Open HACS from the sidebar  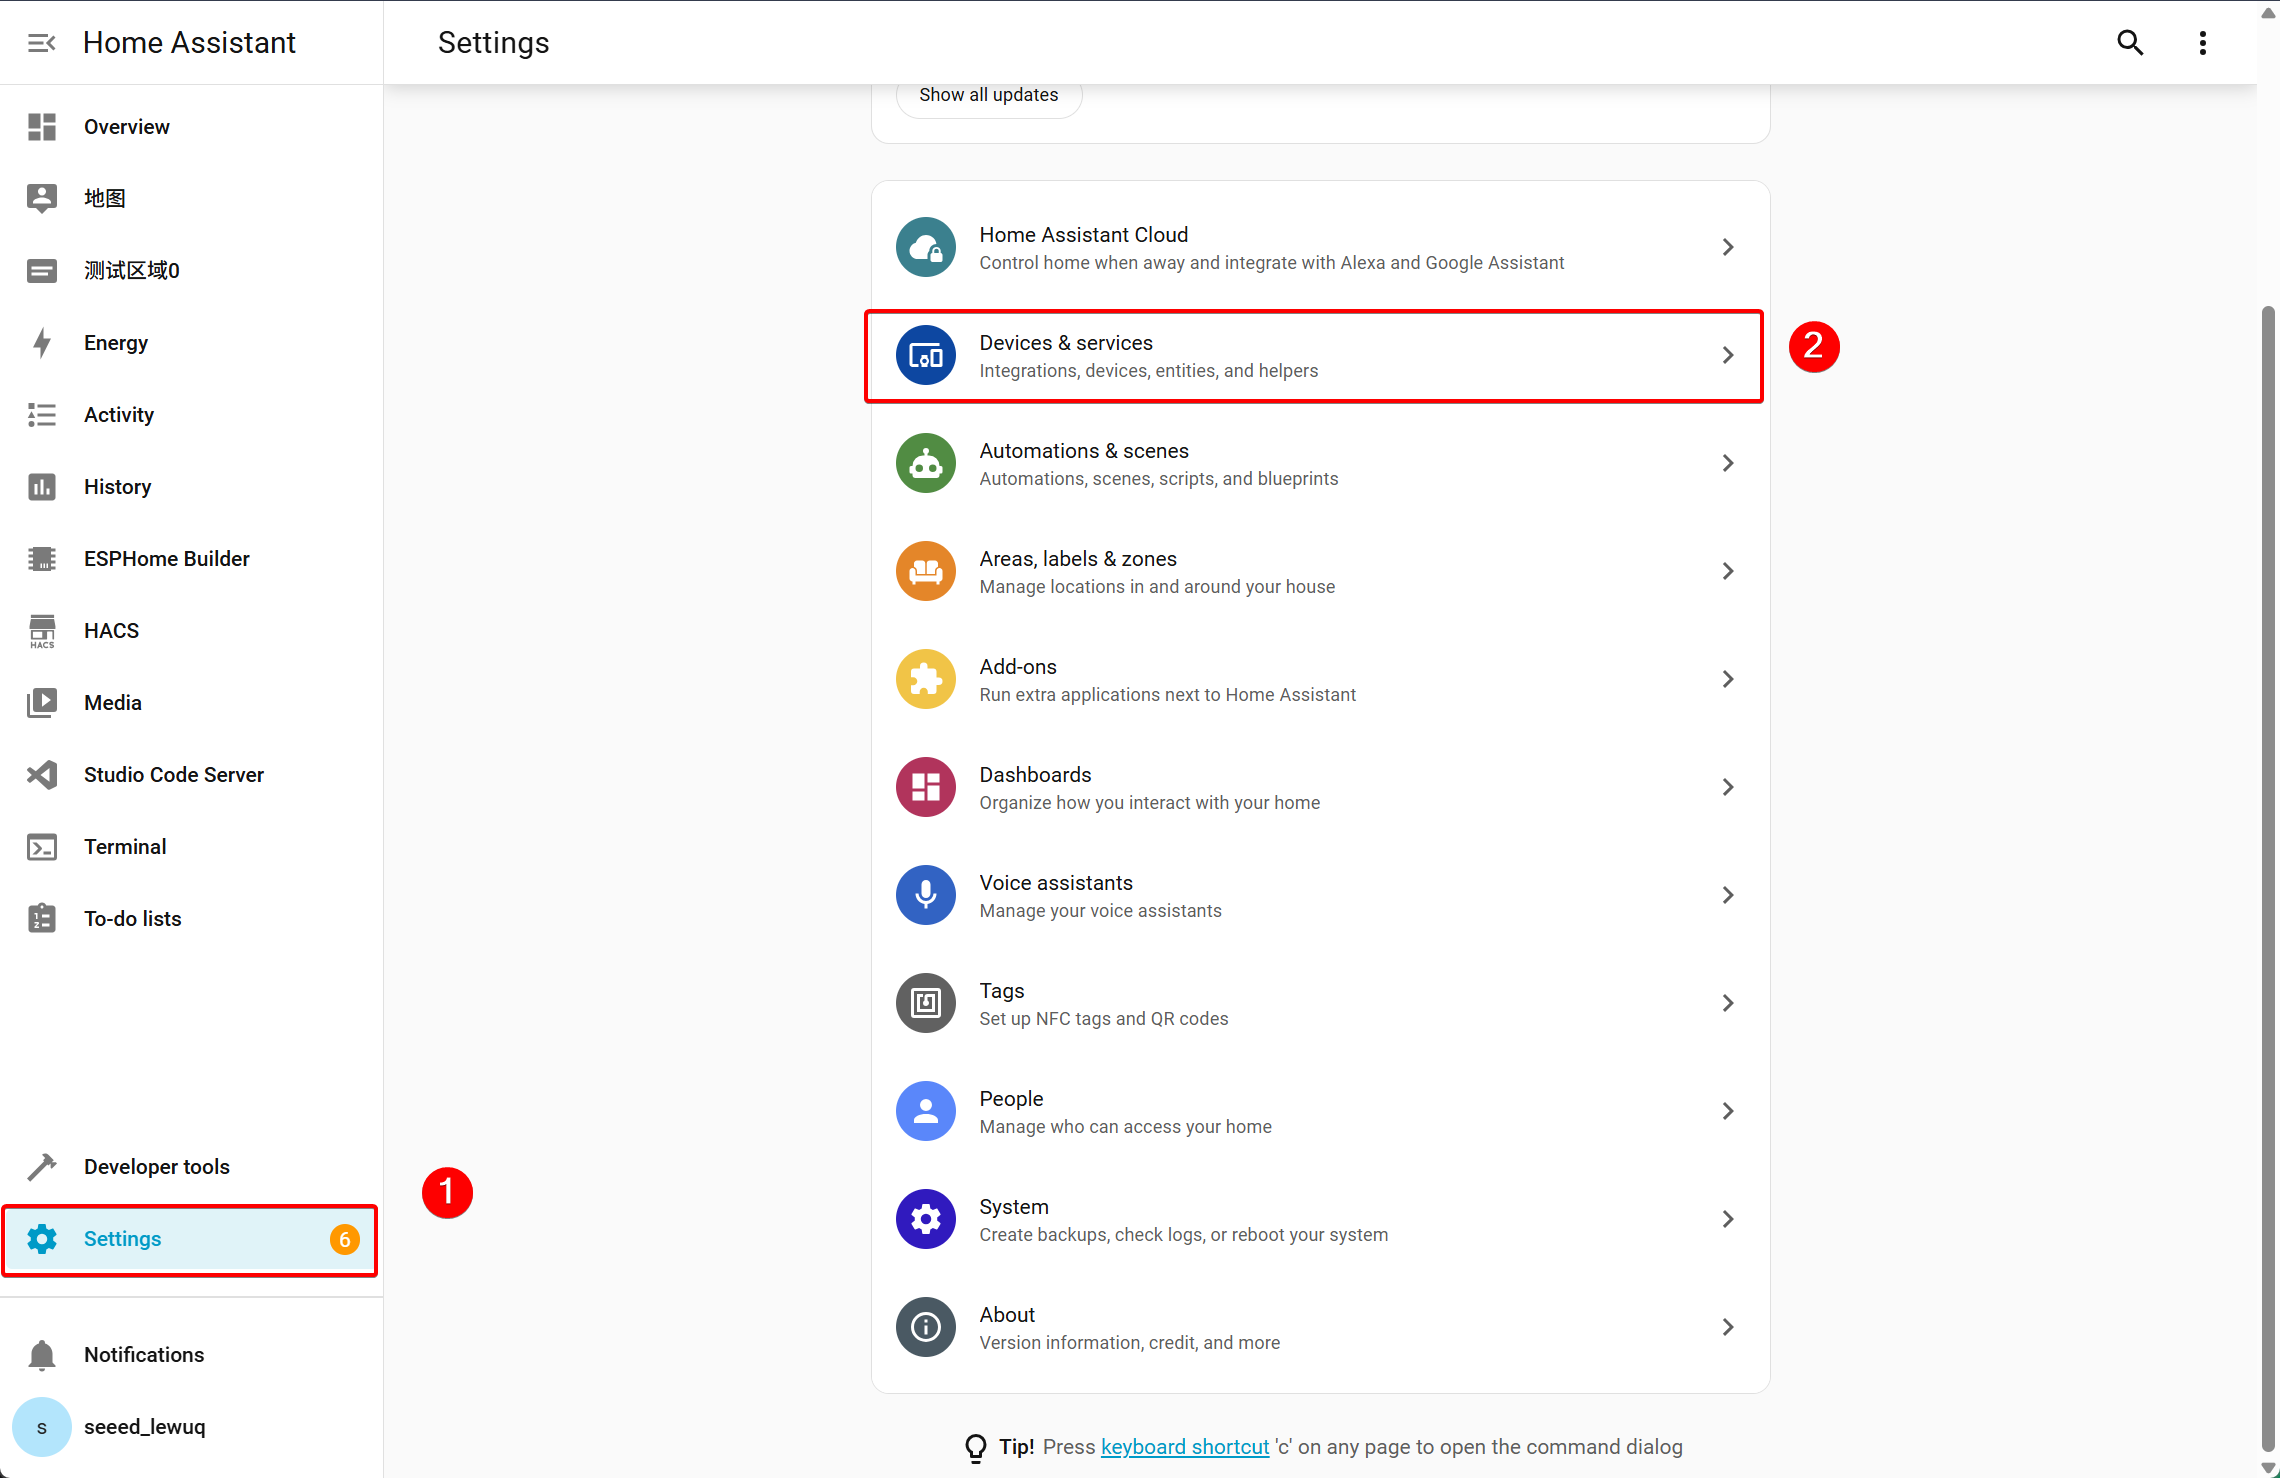(x=111, y=631)
